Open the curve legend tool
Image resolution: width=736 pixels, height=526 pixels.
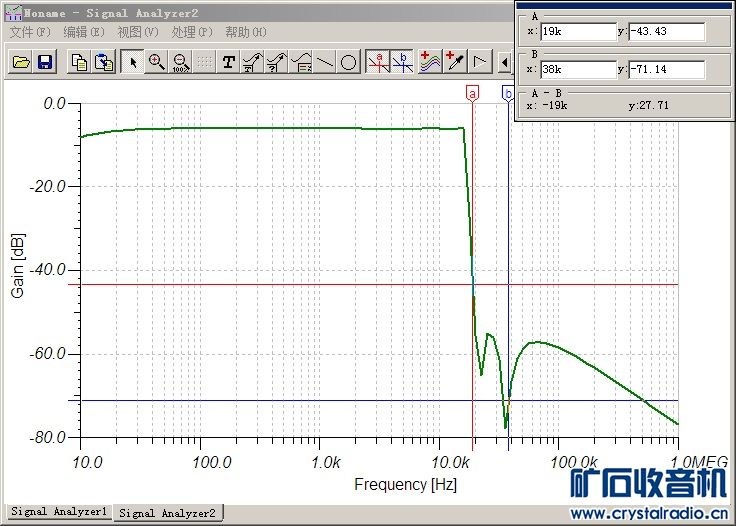point(301,62)
